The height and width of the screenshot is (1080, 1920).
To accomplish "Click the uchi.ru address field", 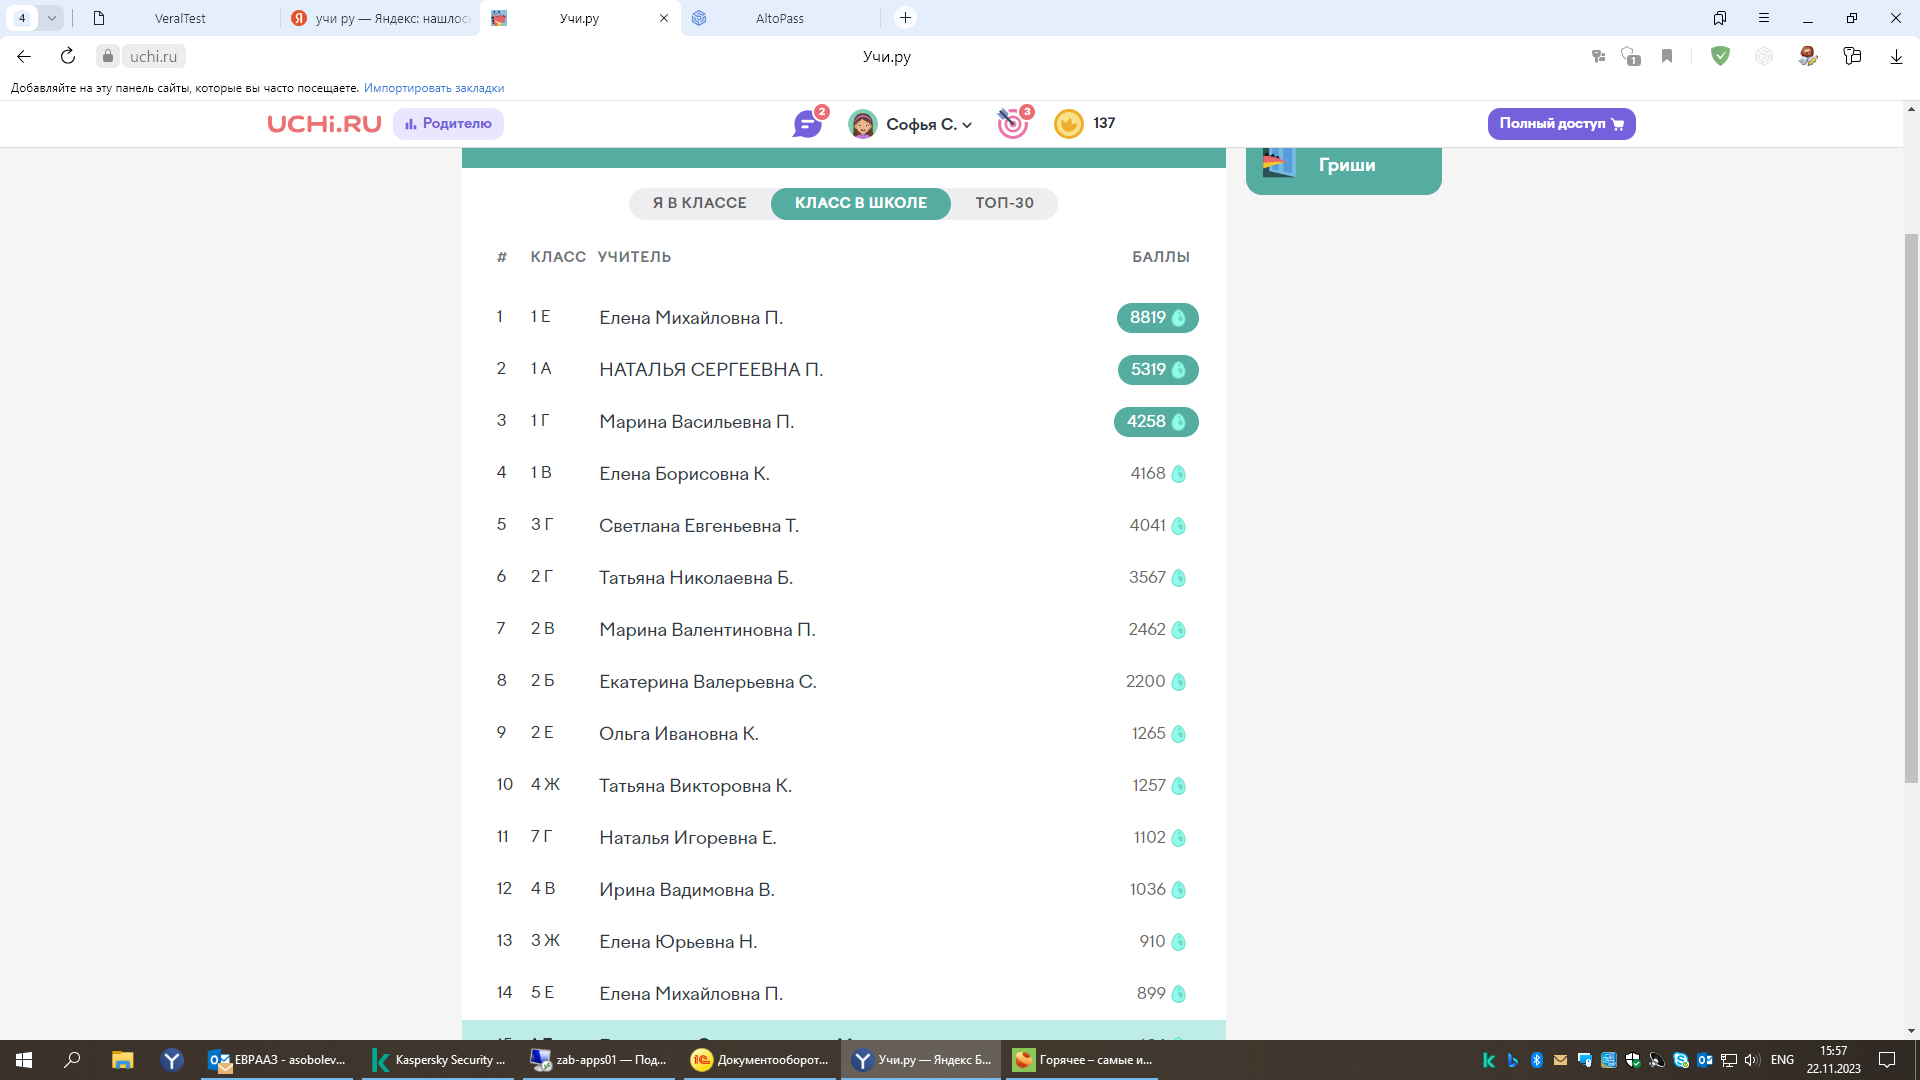I will [x=154, y=56].
